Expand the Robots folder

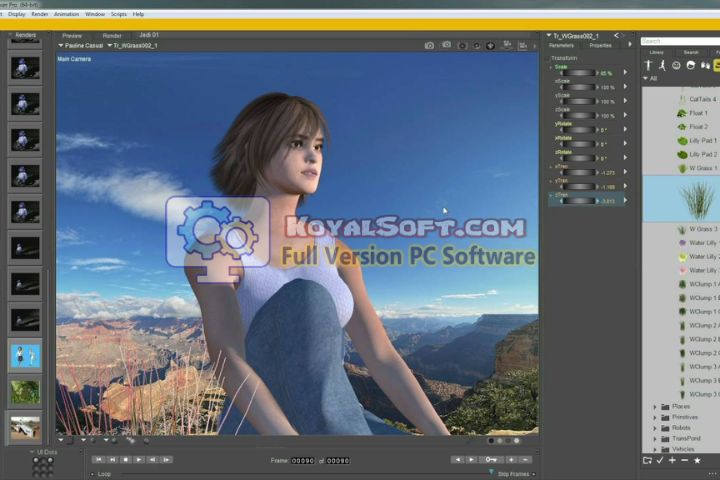tap(655, 428)
